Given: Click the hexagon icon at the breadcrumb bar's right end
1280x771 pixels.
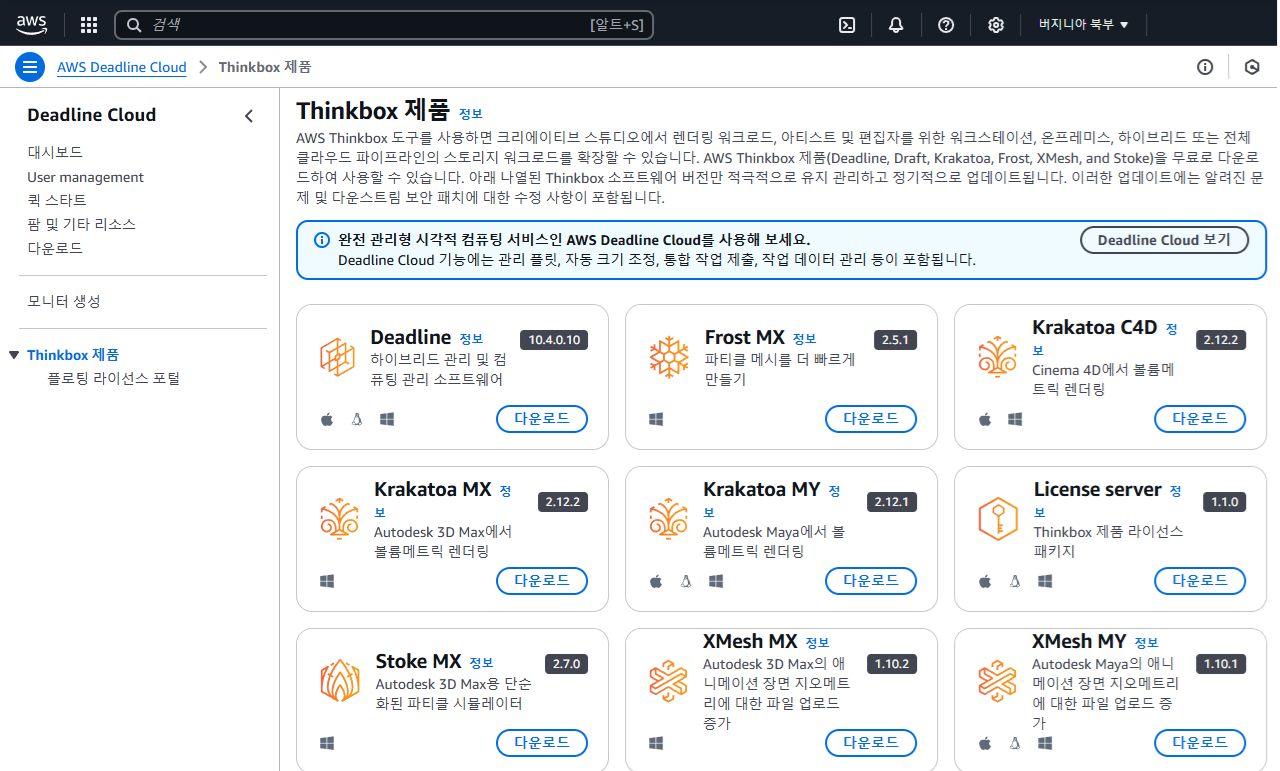Looking at the screenshot, I should pyautogui.click(x=1251, y=67).
